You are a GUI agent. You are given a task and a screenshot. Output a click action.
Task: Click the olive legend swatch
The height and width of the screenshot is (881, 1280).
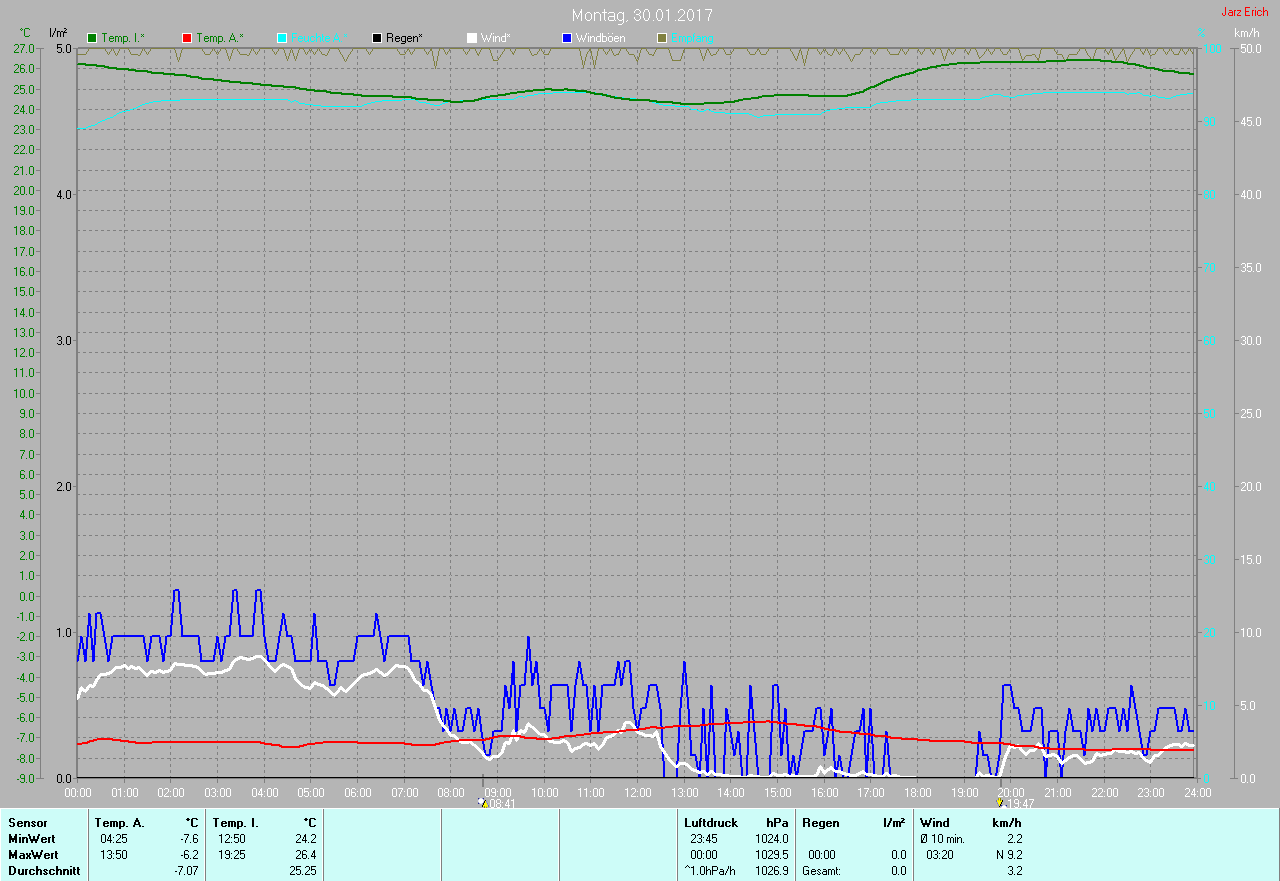point(661,38)
